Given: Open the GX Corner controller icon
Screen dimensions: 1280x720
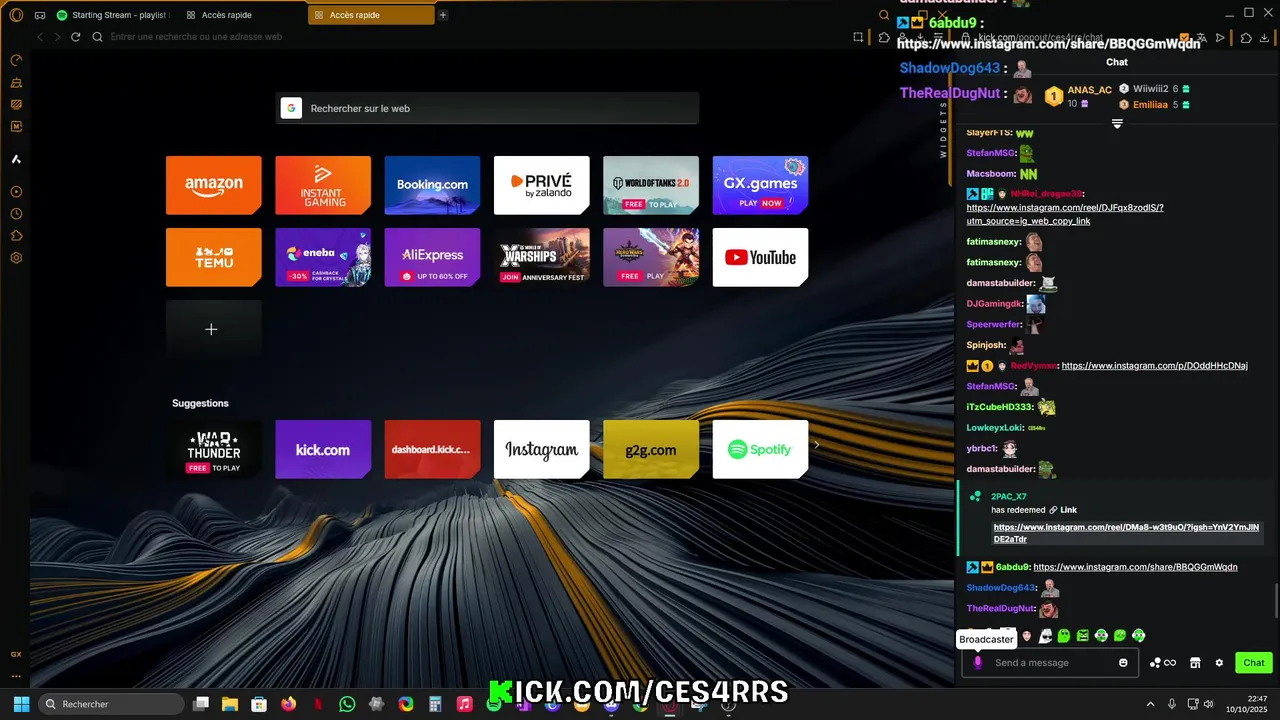Looking at the screenshot, I should point(40,15).
